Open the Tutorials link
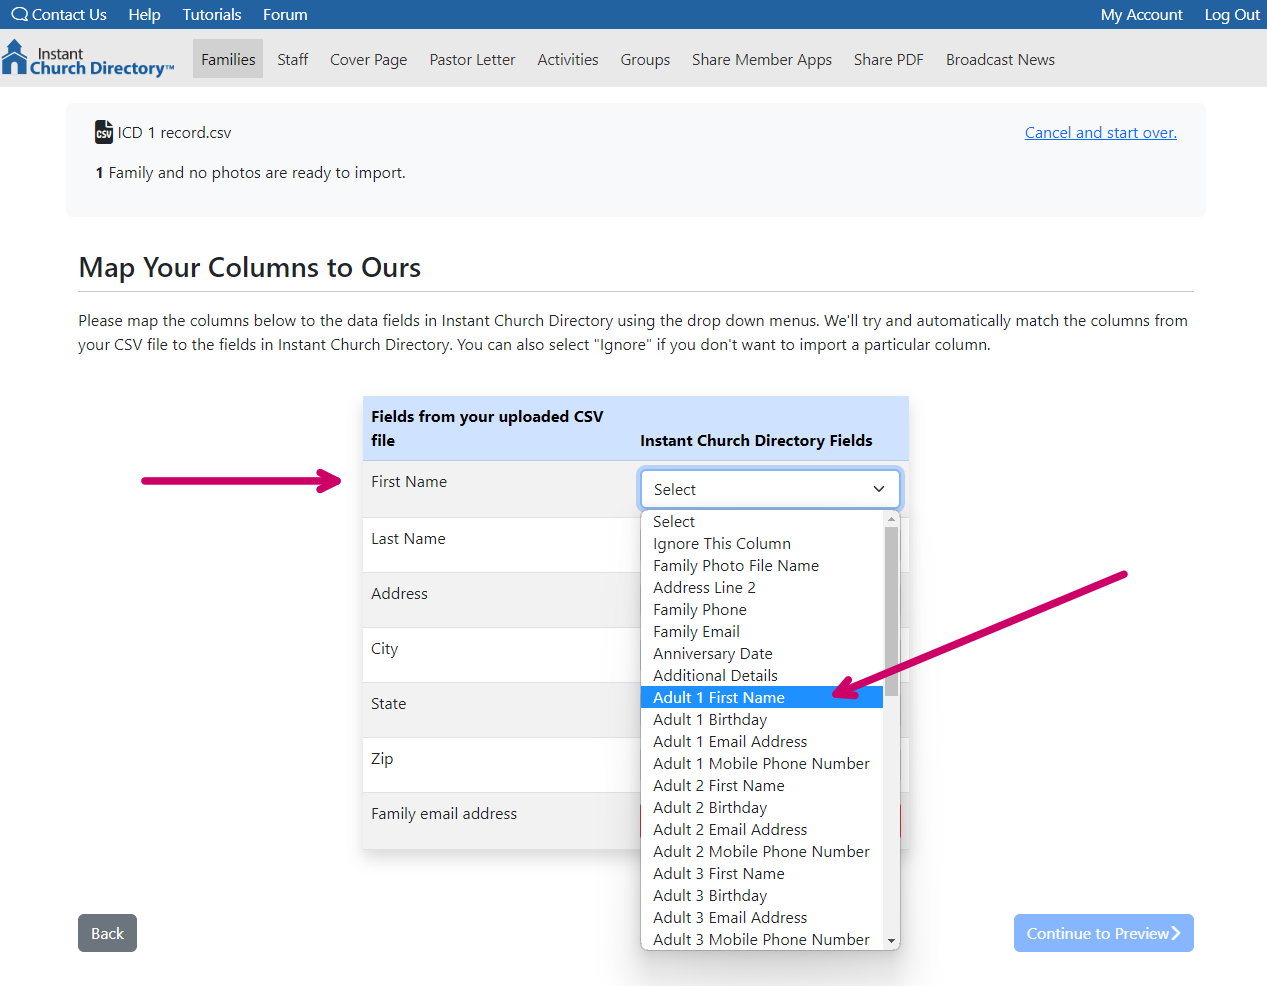Screen dimensions: 1267x986 (x=212, y=14)
